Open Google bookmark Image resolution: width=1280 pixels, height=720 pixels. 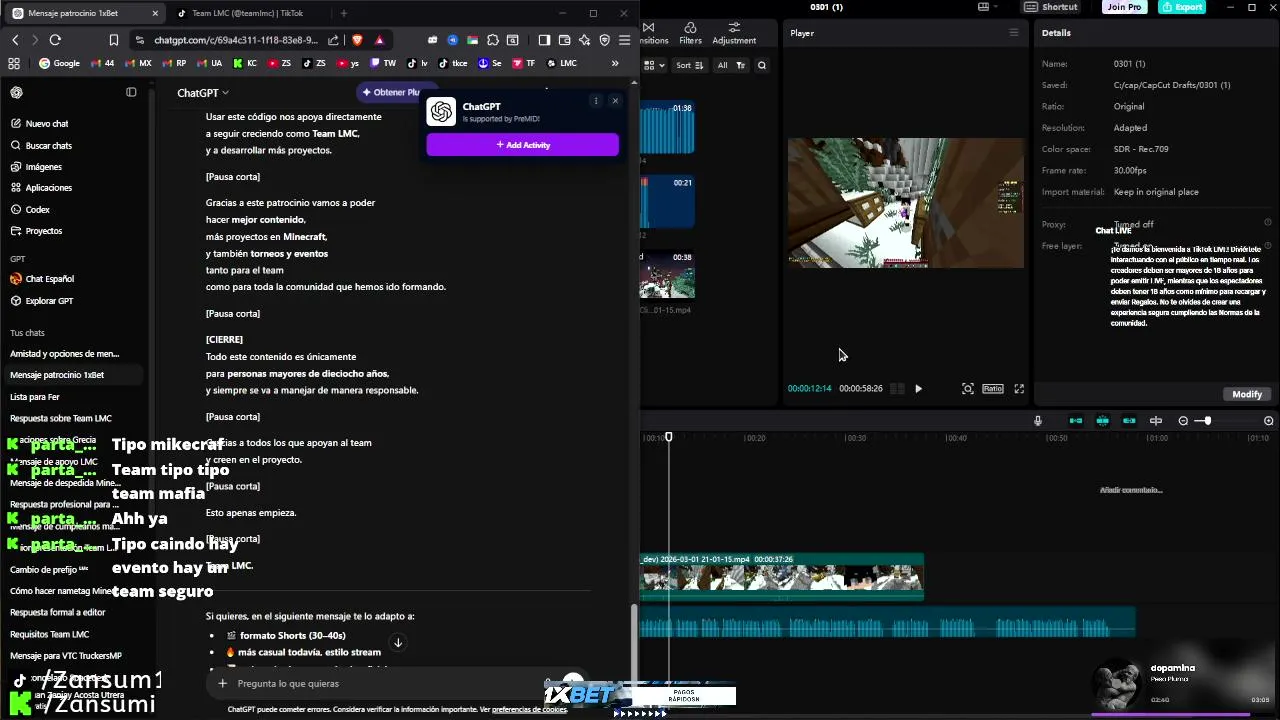59,63
